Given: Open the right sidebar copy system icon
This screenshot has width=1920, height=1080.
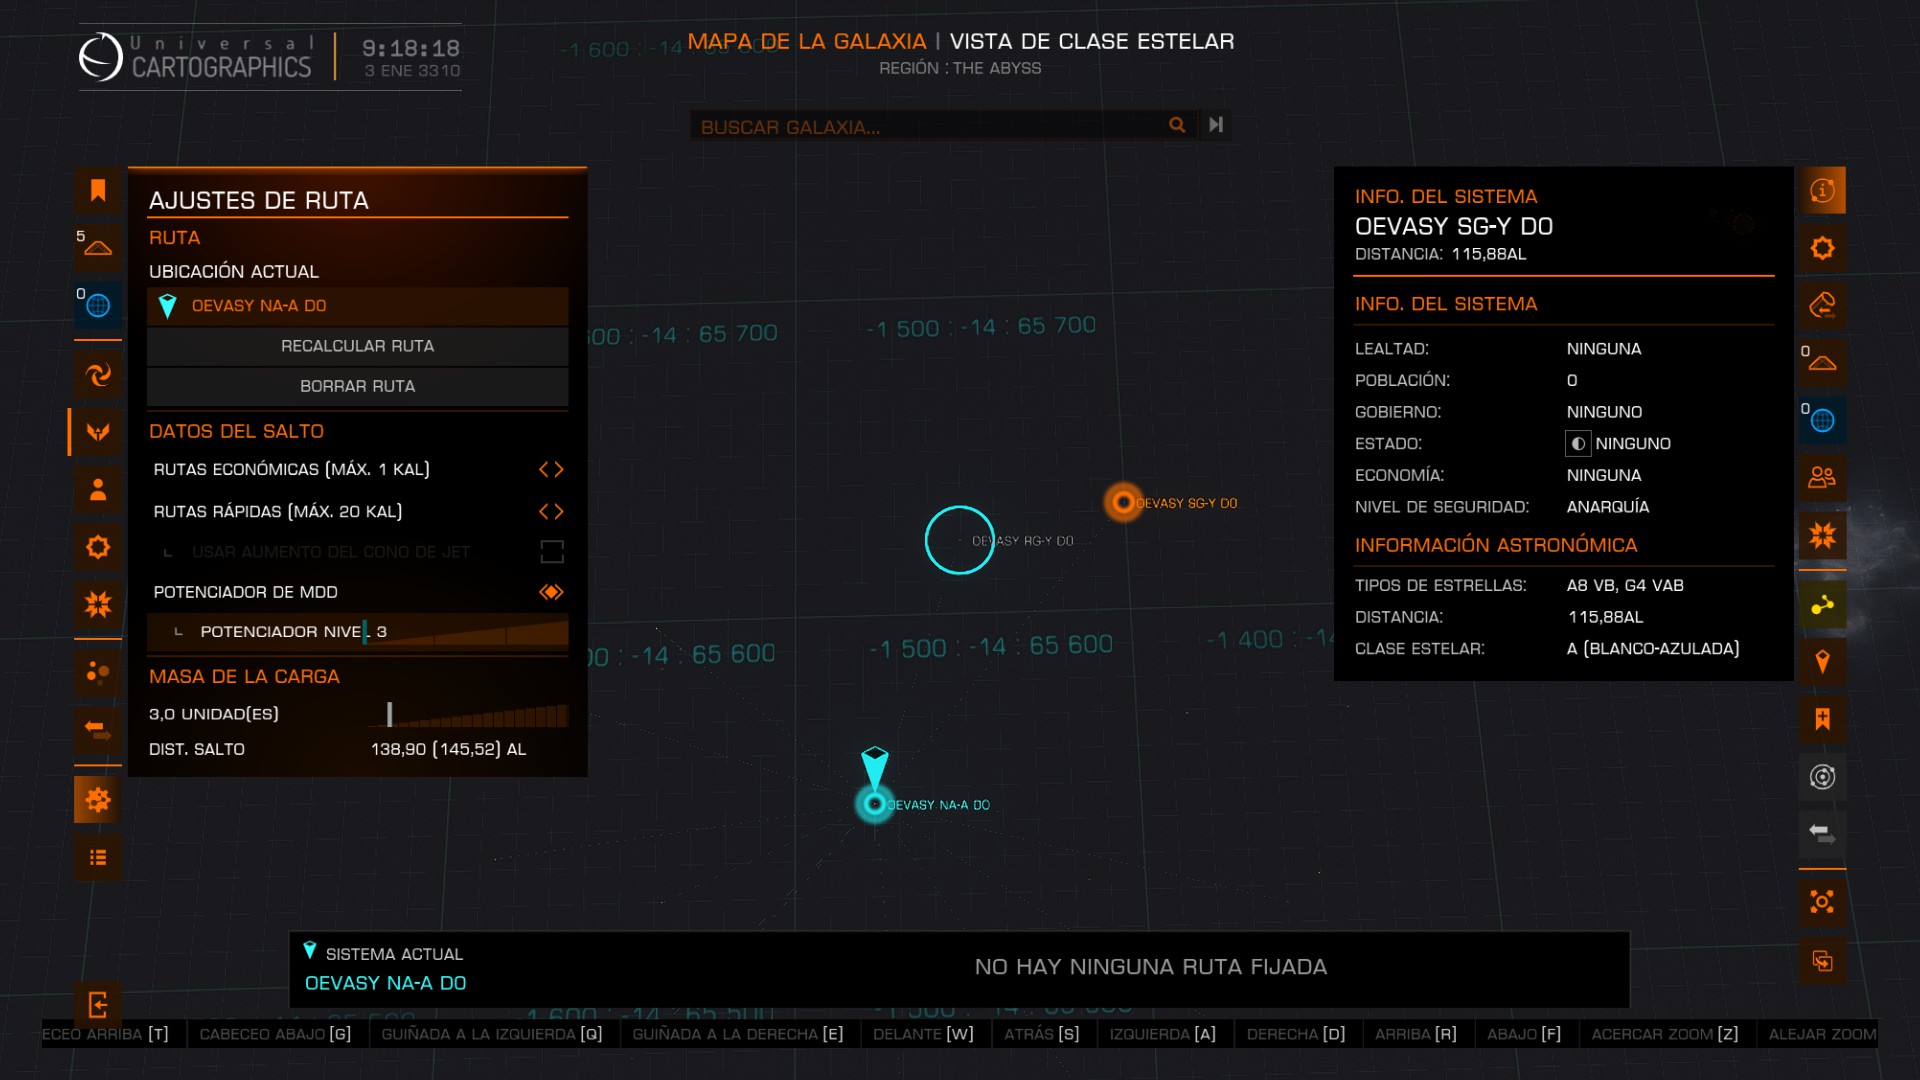Looking at the screenshot, I should click(1822, 961).
